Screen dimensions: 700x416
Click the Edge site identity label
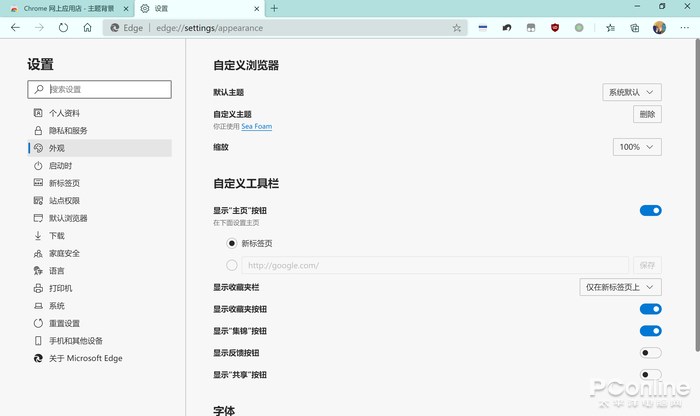[x=127, y=28]
